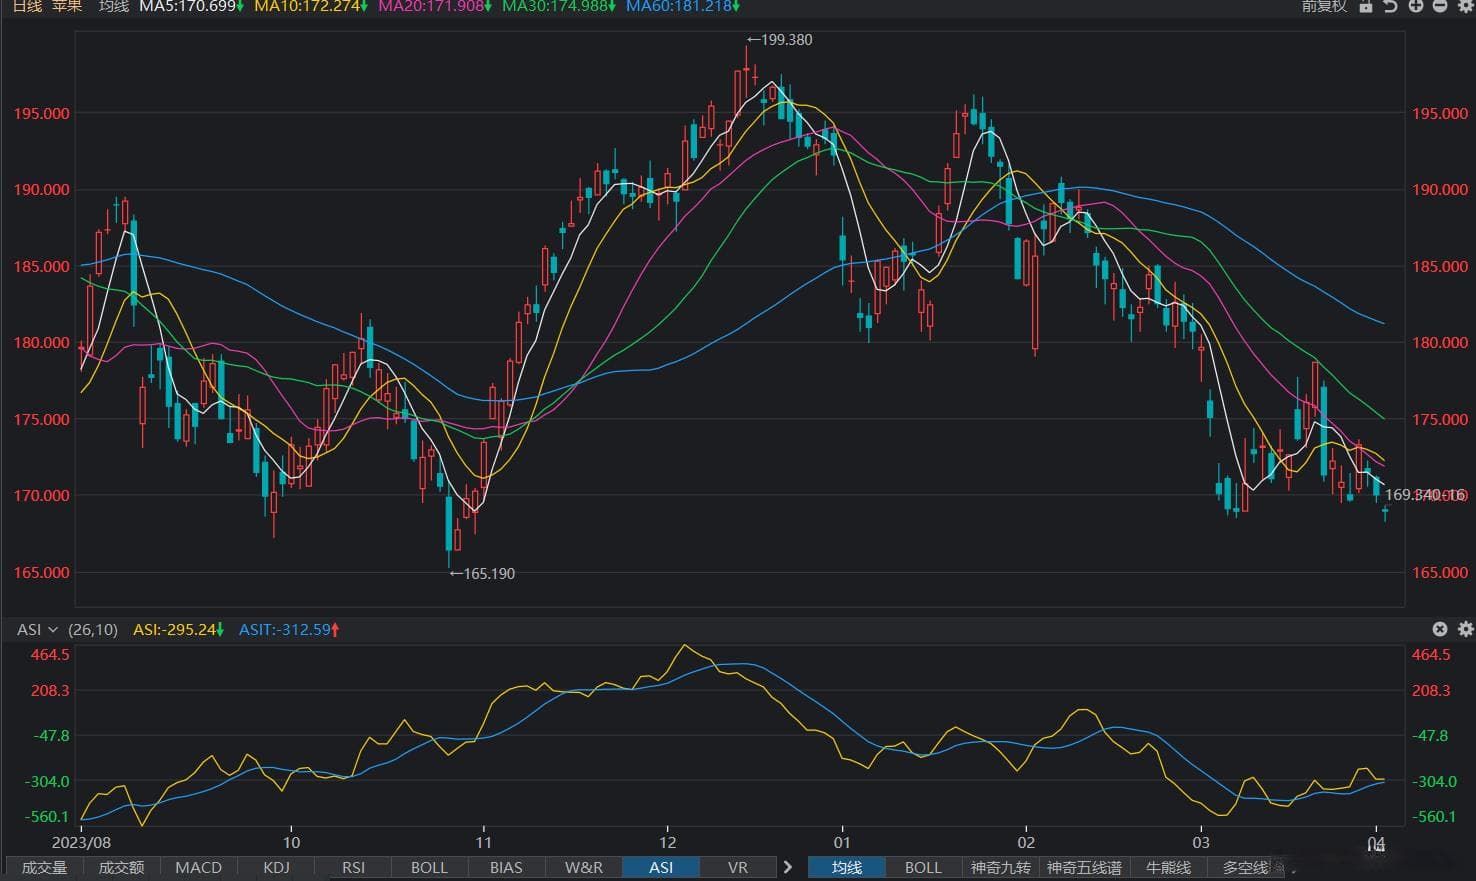Image resolution: width=1476 pixels, height=881 pixels.
Task: Click the 均线 label in top bar
Action: point(114,6)
